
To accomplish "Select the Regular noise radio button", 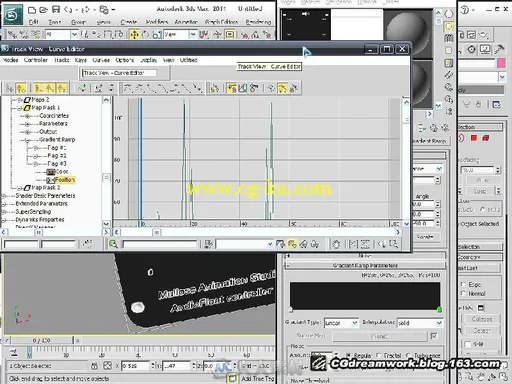I will point(348,355).
